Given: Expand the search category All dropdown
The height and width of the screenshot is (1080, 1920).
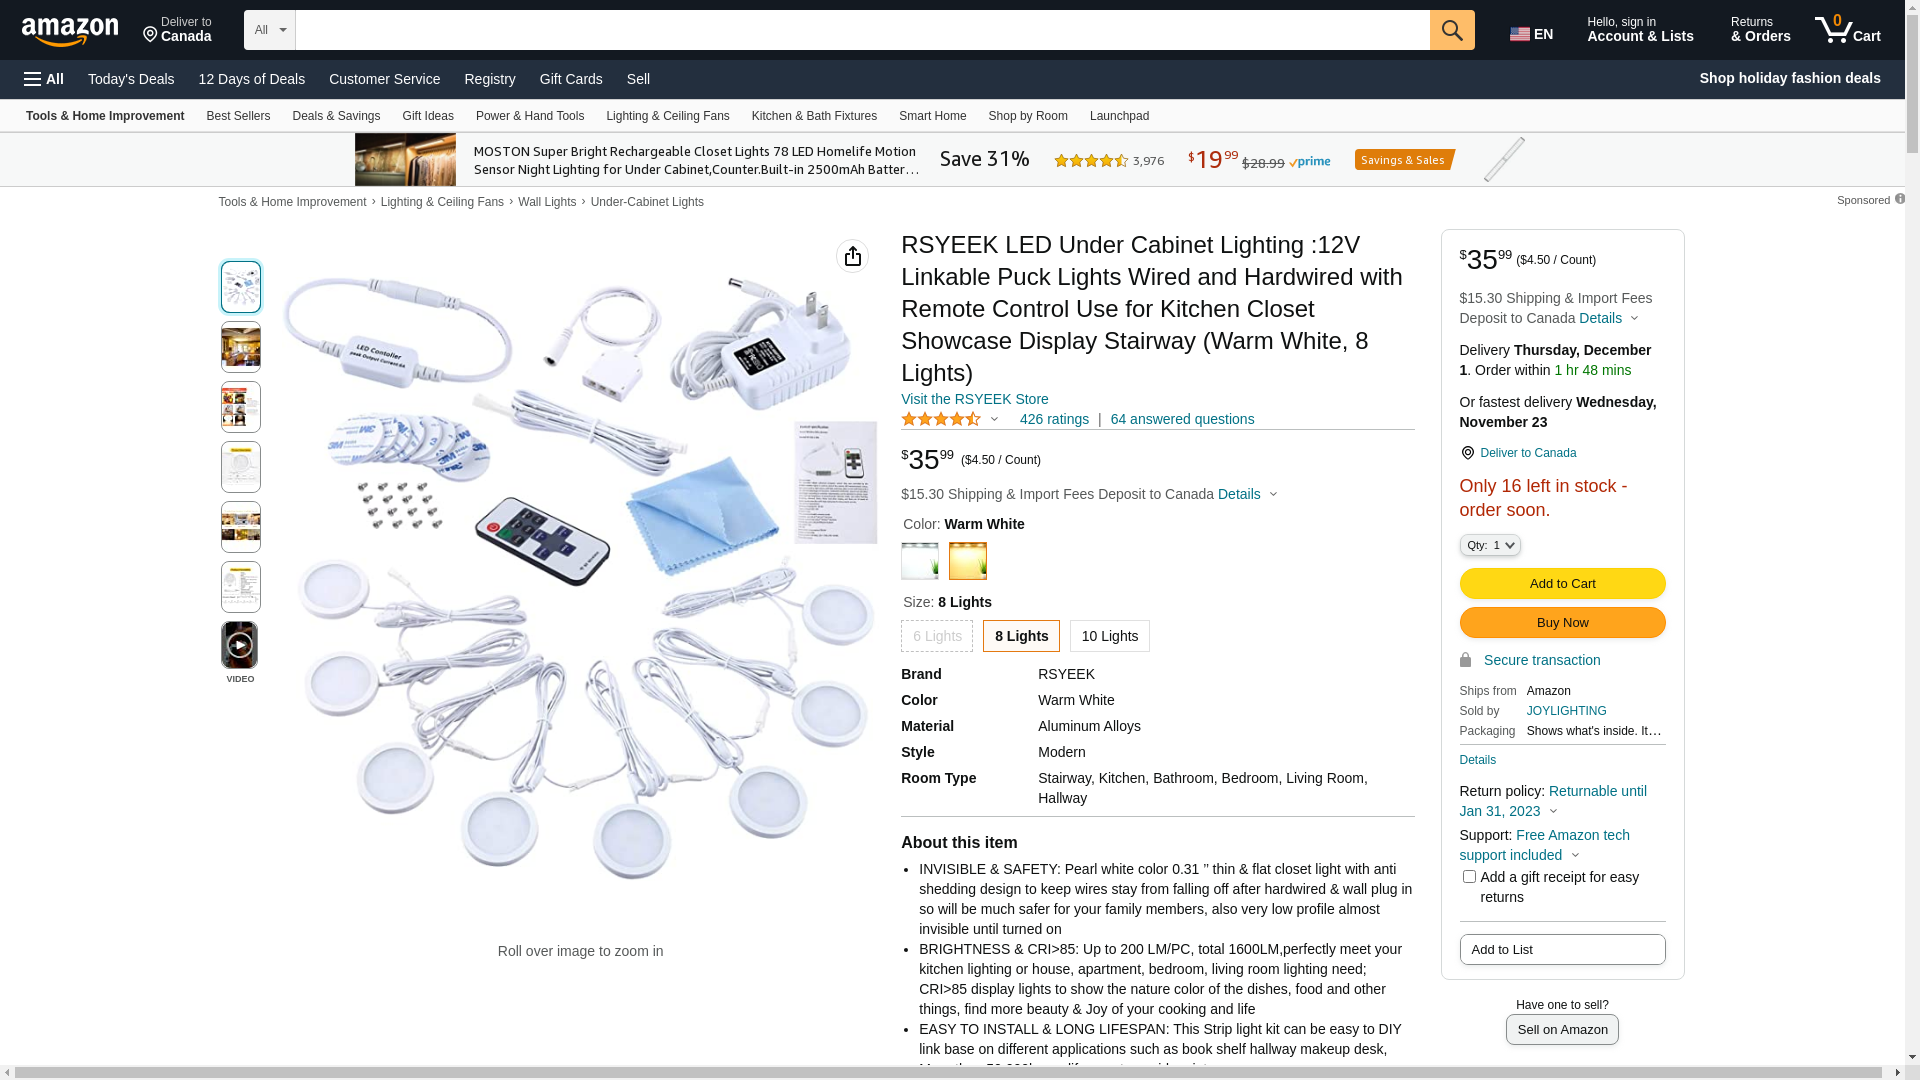Looking at the screenshot, I should 270,30.
